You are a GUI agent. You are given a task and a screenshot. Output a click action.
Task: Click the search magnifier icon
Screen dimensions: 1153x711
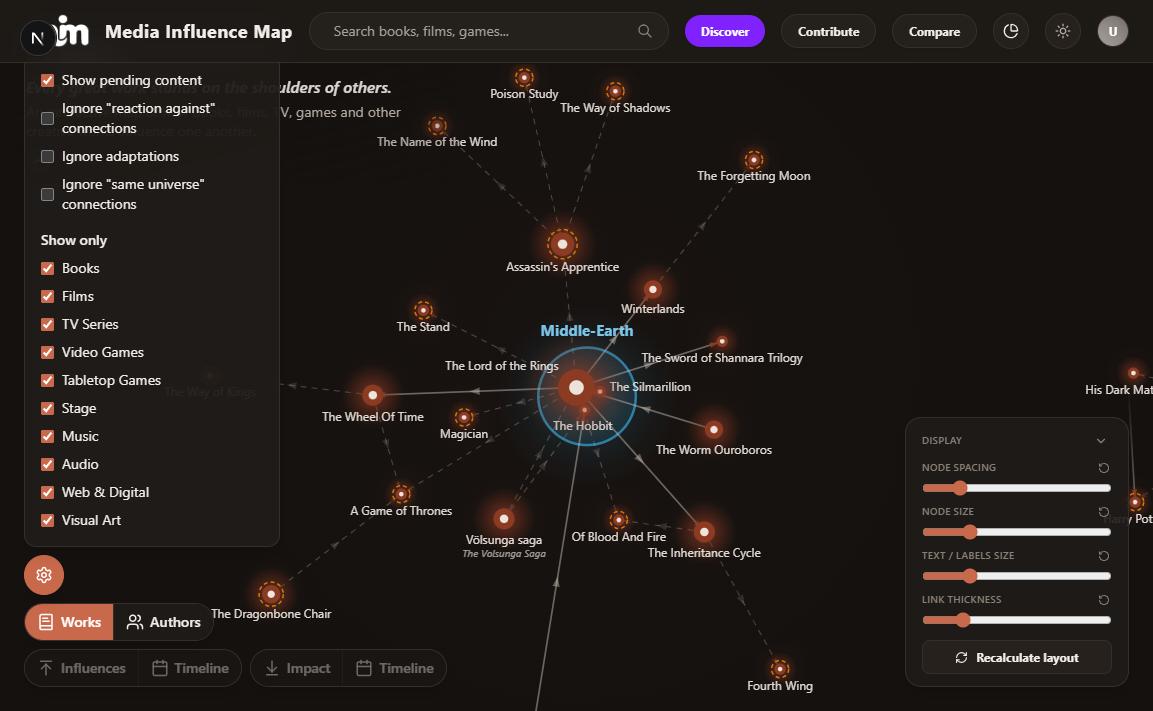click(645, 31)
